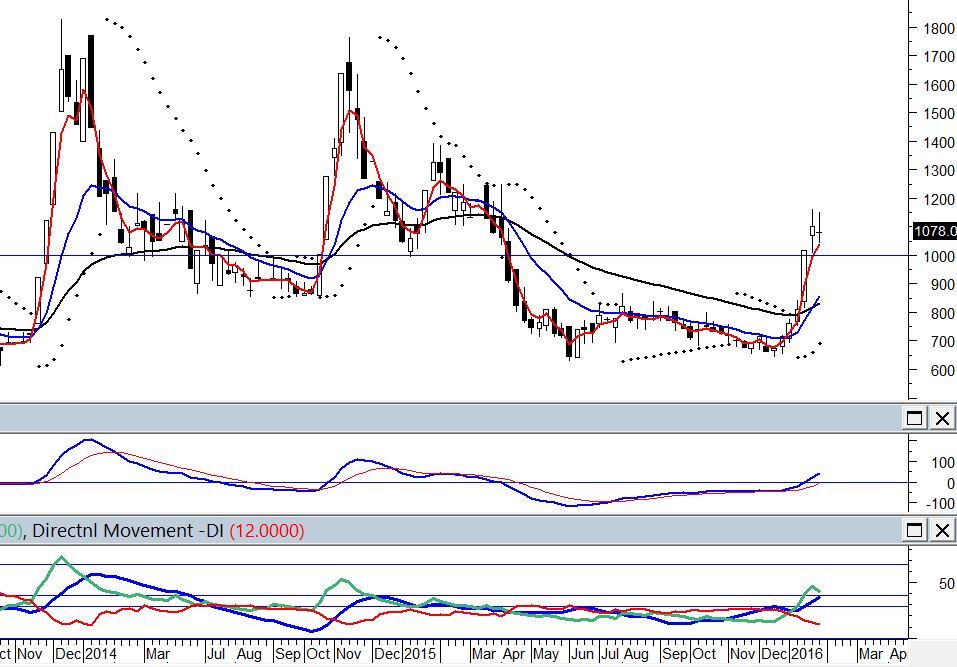Select the 900 price scale label
The height and width of the screenshot is (667, 957).
(943, 284)
